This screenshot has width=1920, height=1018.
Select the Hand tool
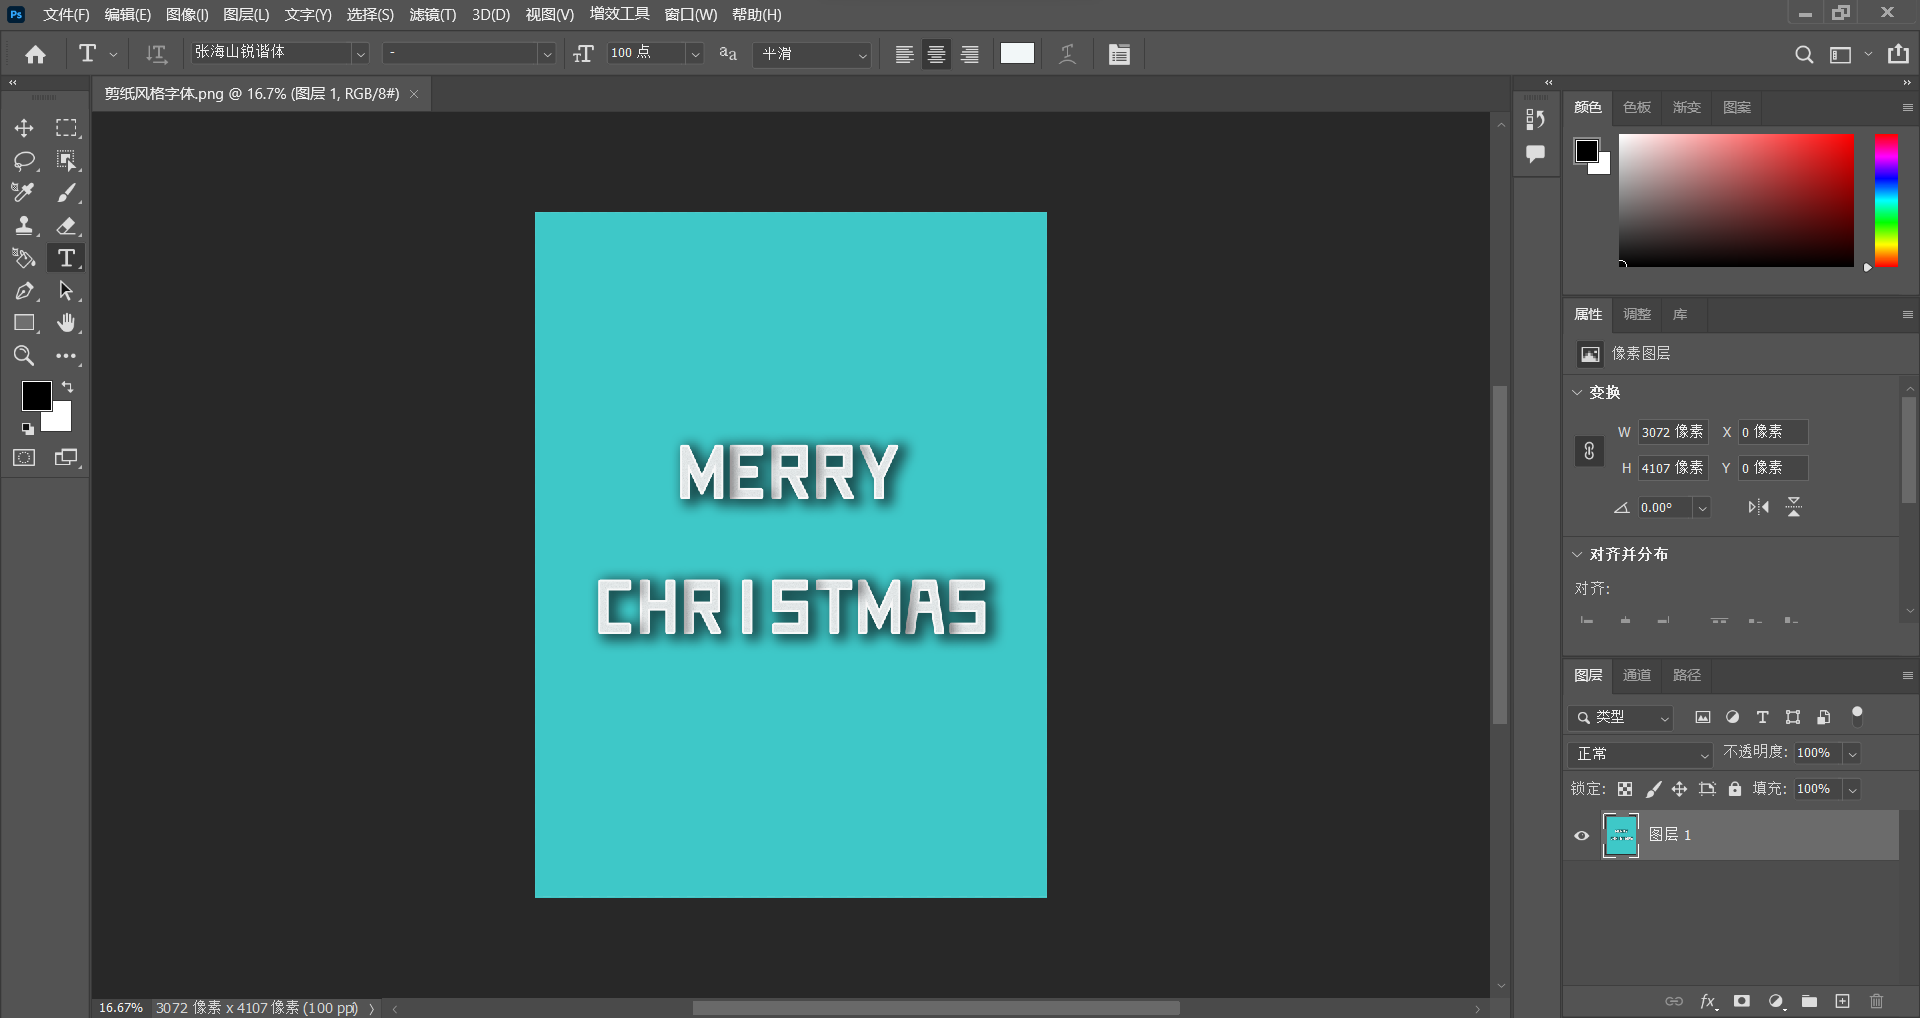coord(66,323)
